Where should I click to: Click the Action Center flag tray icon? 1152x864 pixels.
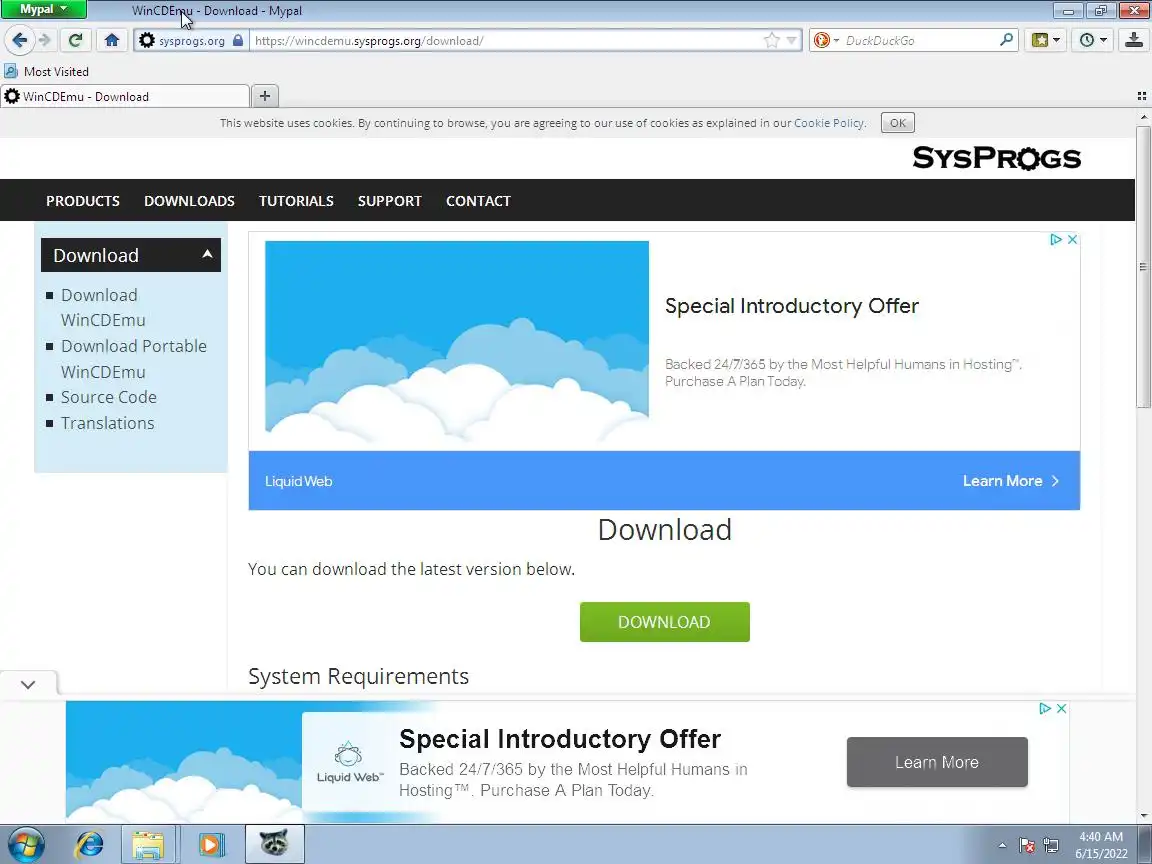coord(1027,846)
